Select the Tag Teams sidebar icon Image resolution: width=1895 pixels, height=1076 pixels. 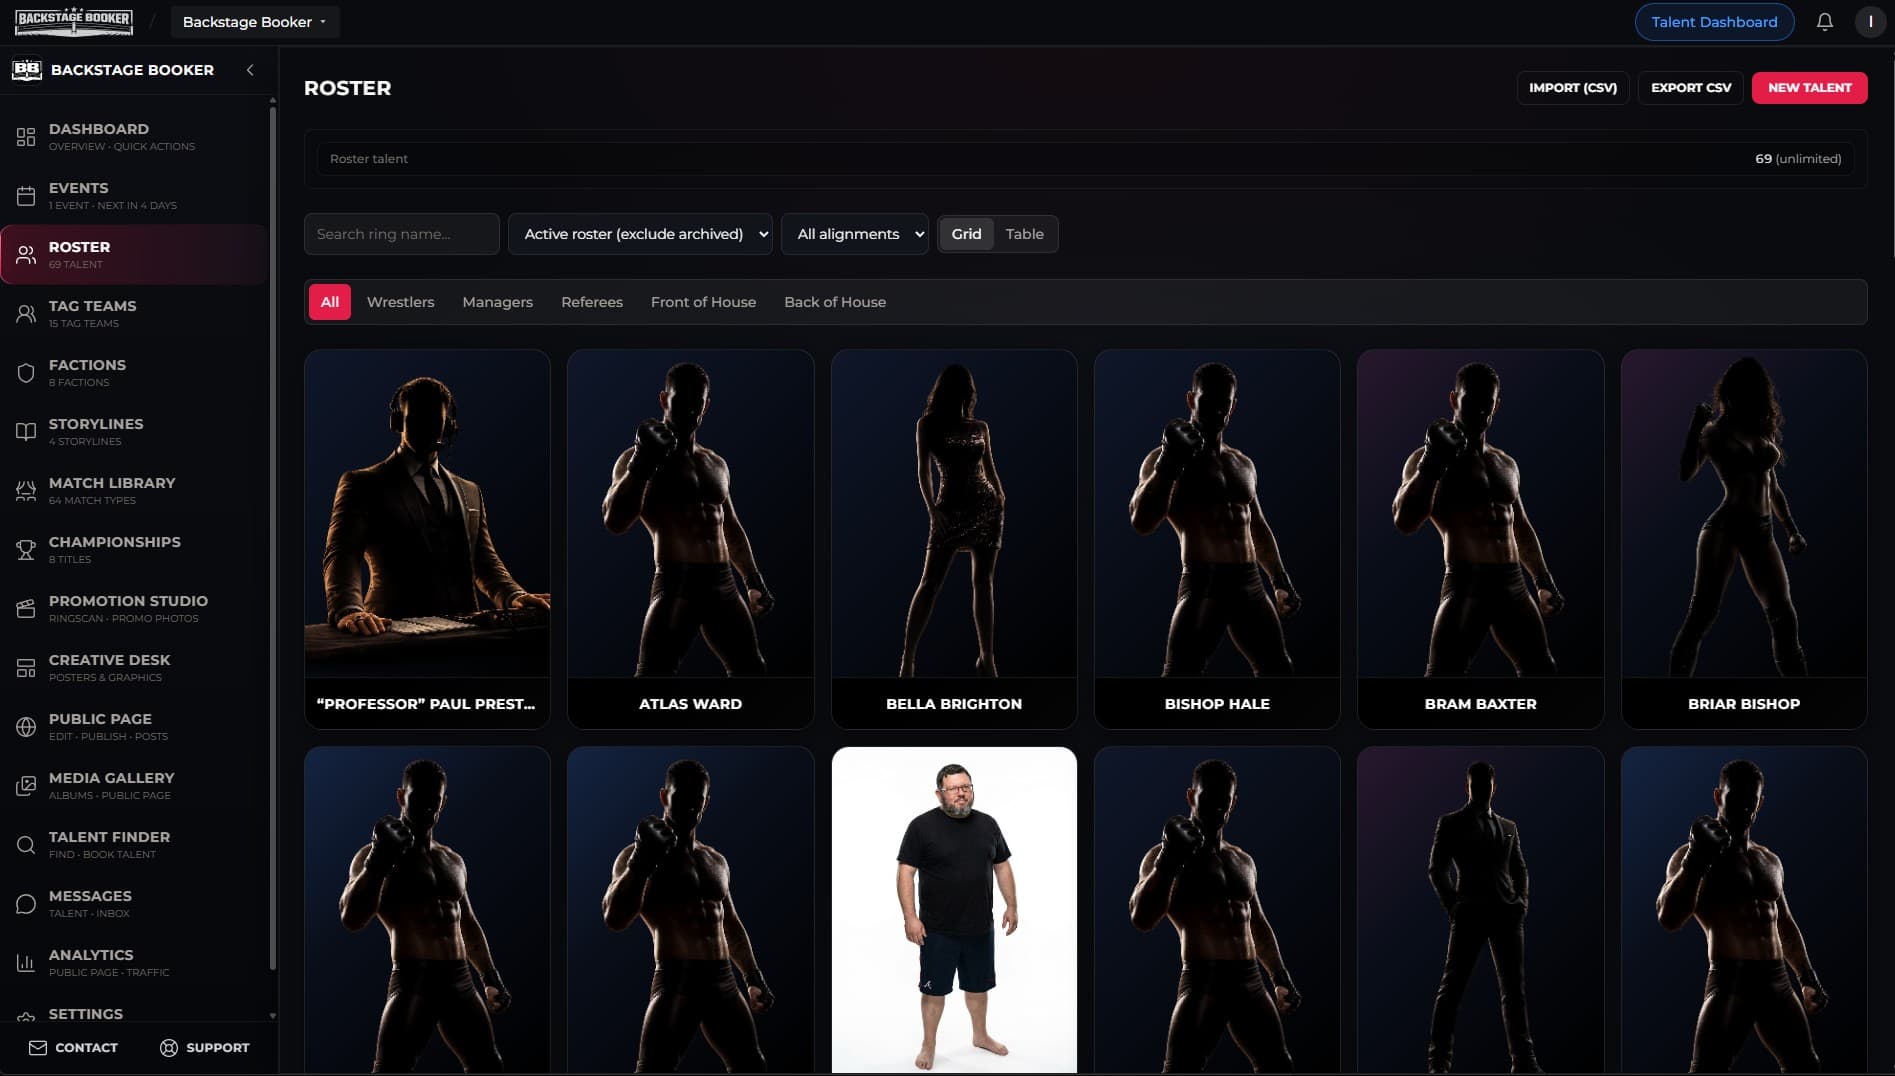coord(26,313)
